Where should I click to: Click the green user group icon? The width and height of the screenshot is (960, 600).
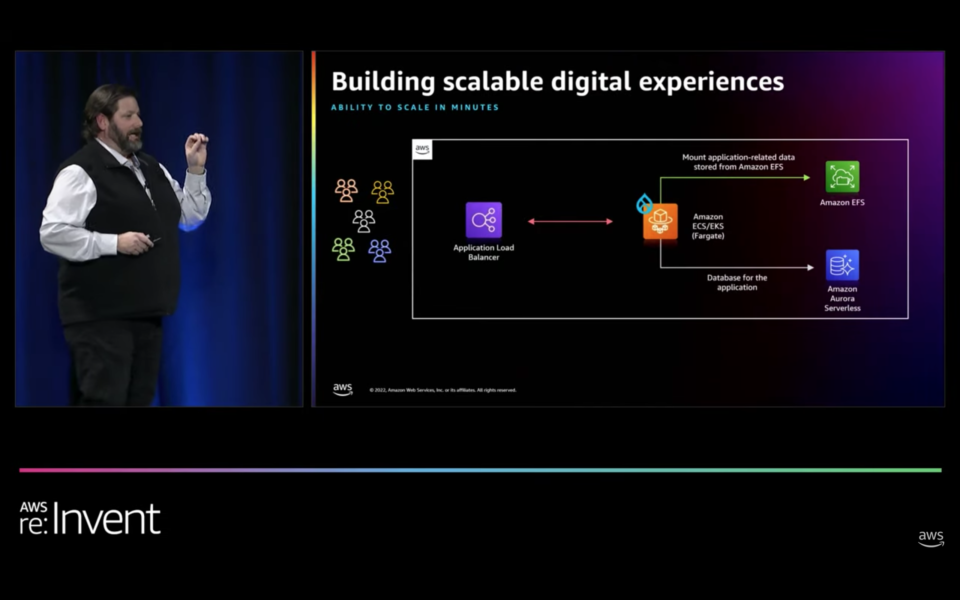pos(343,250)
